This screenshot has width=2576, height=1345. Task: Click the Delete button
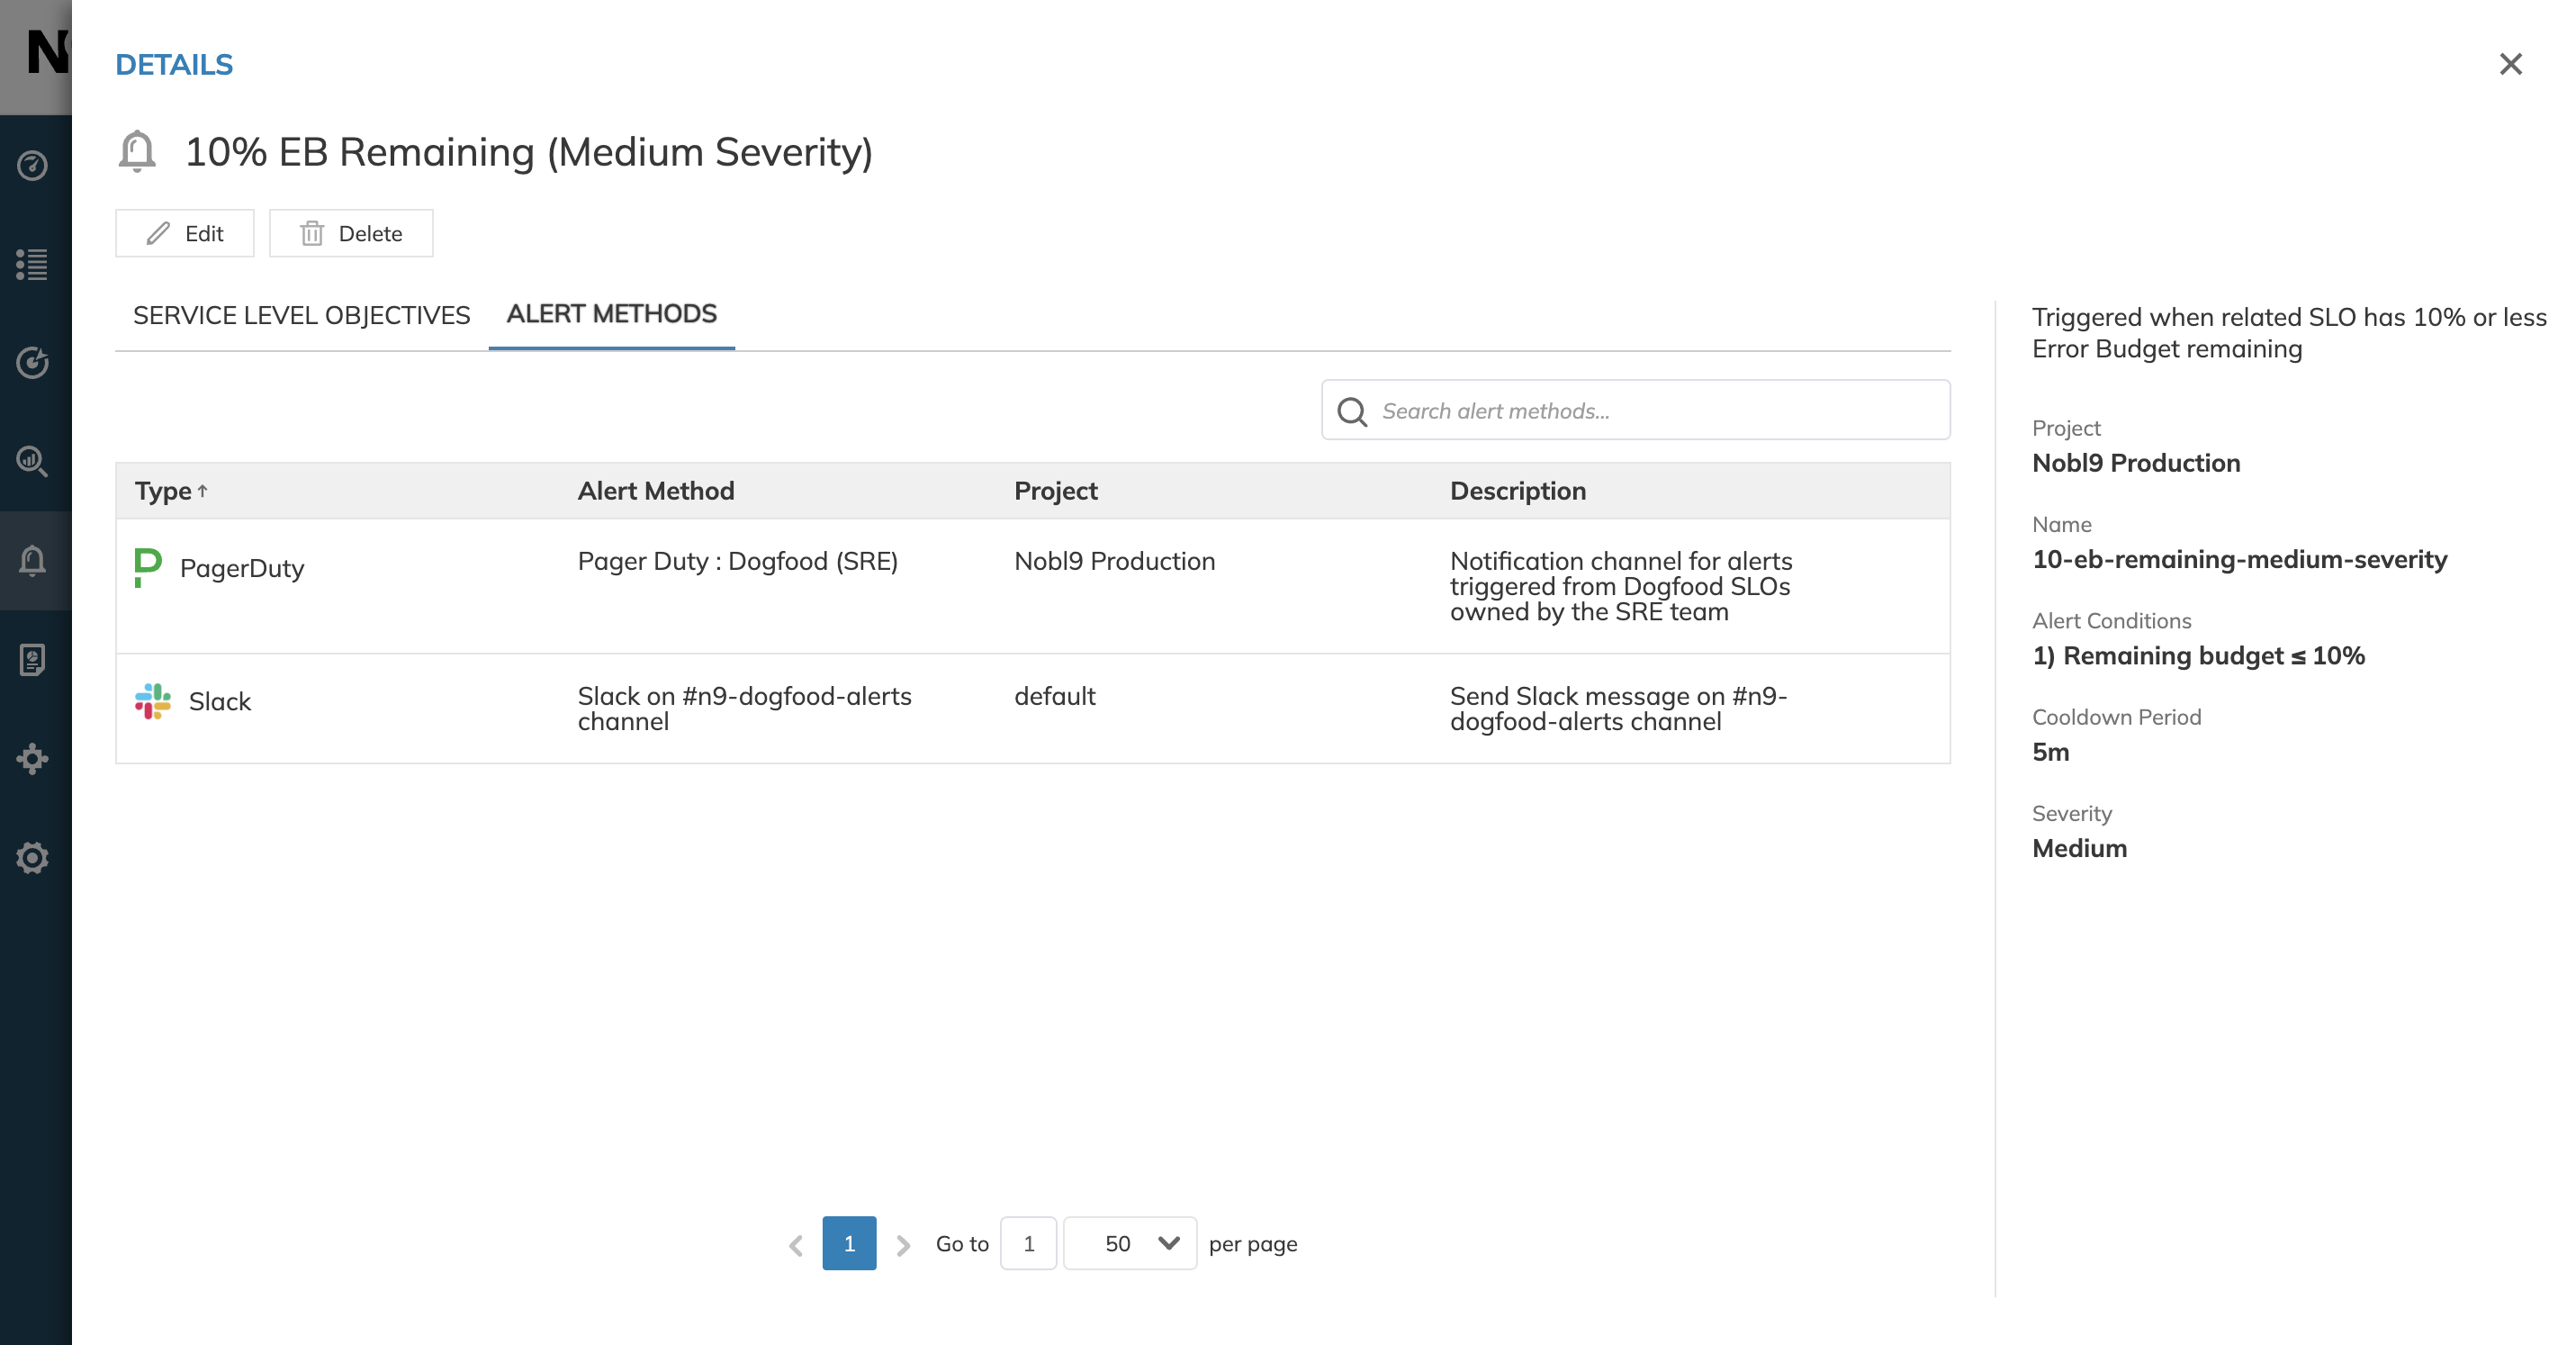[350, 233]
